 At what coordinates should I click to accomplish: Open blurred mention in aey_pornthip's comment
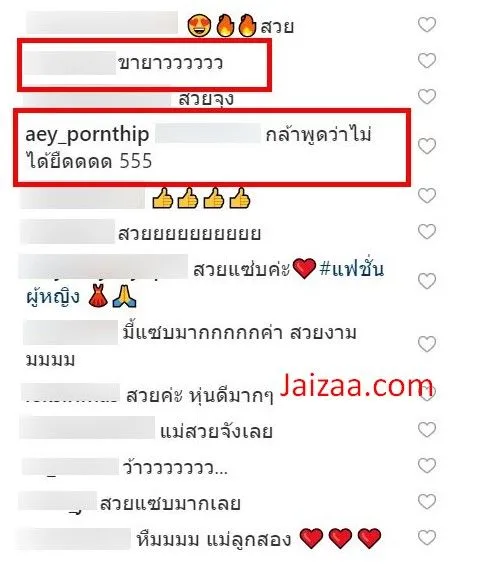tap(208, 133)
